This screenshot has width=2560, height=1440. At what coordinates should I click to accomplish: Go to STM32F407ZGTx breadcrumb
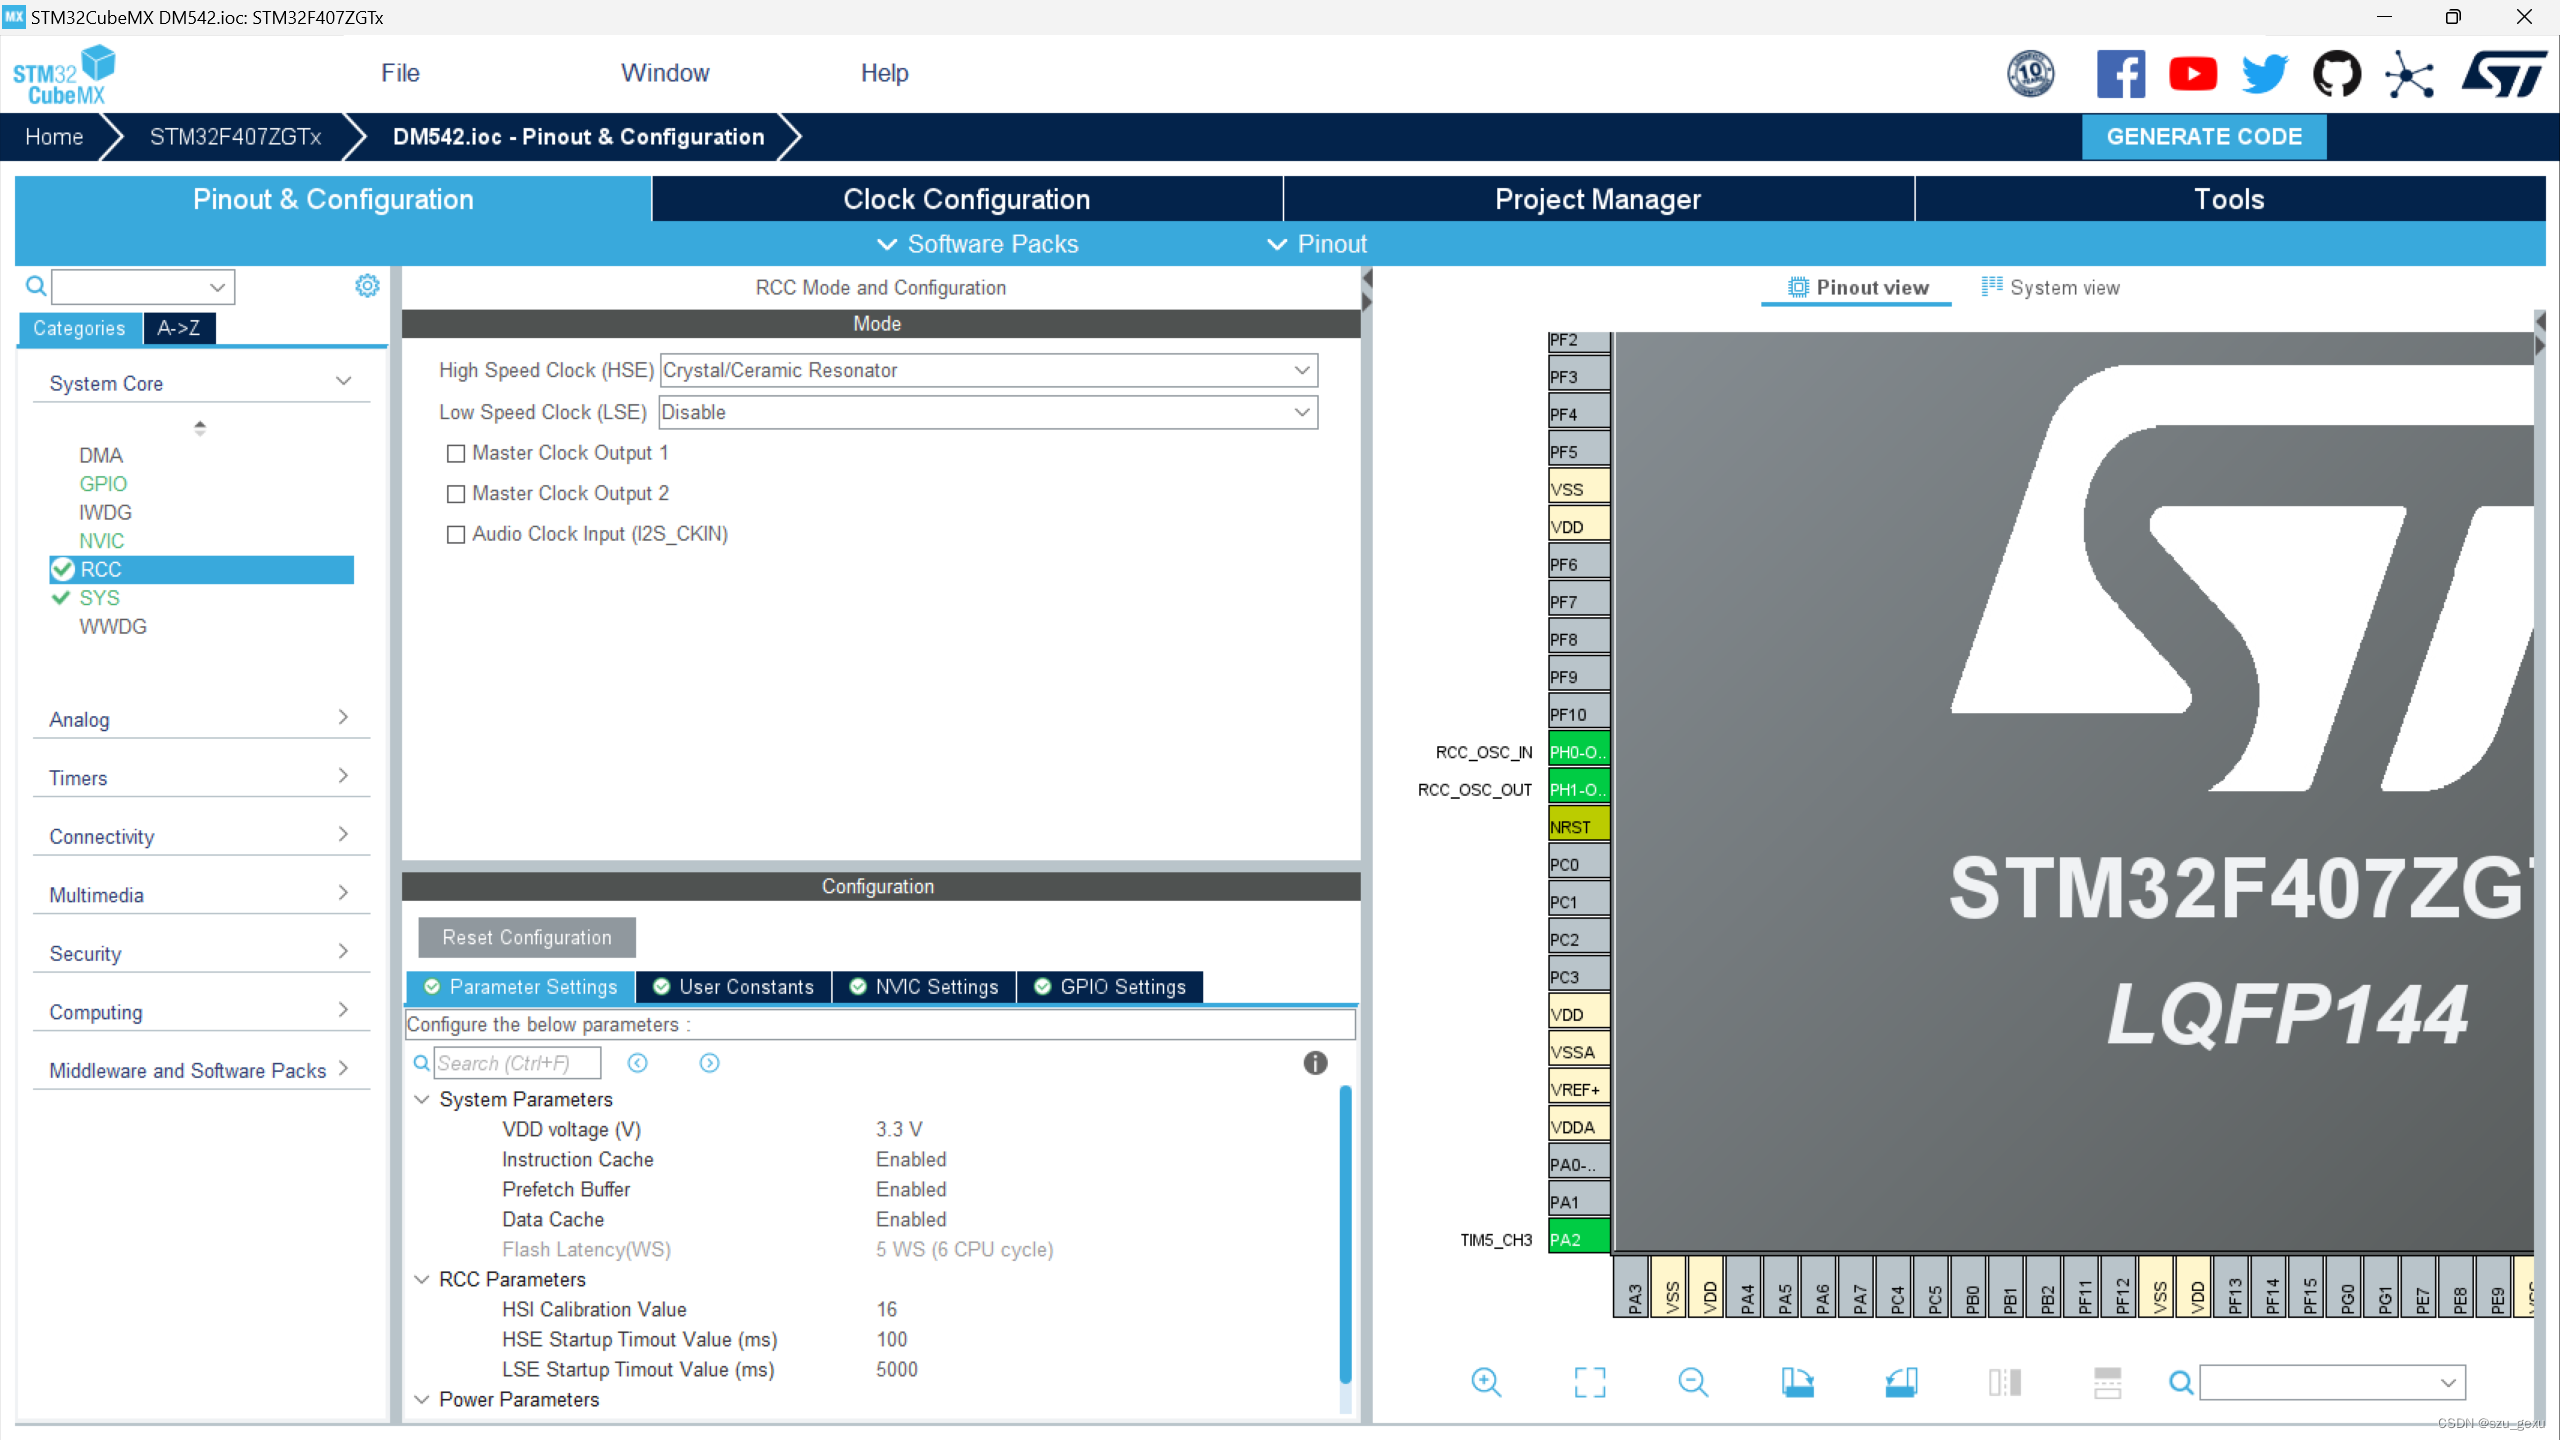pyautogui.click(x=235, y=137)
